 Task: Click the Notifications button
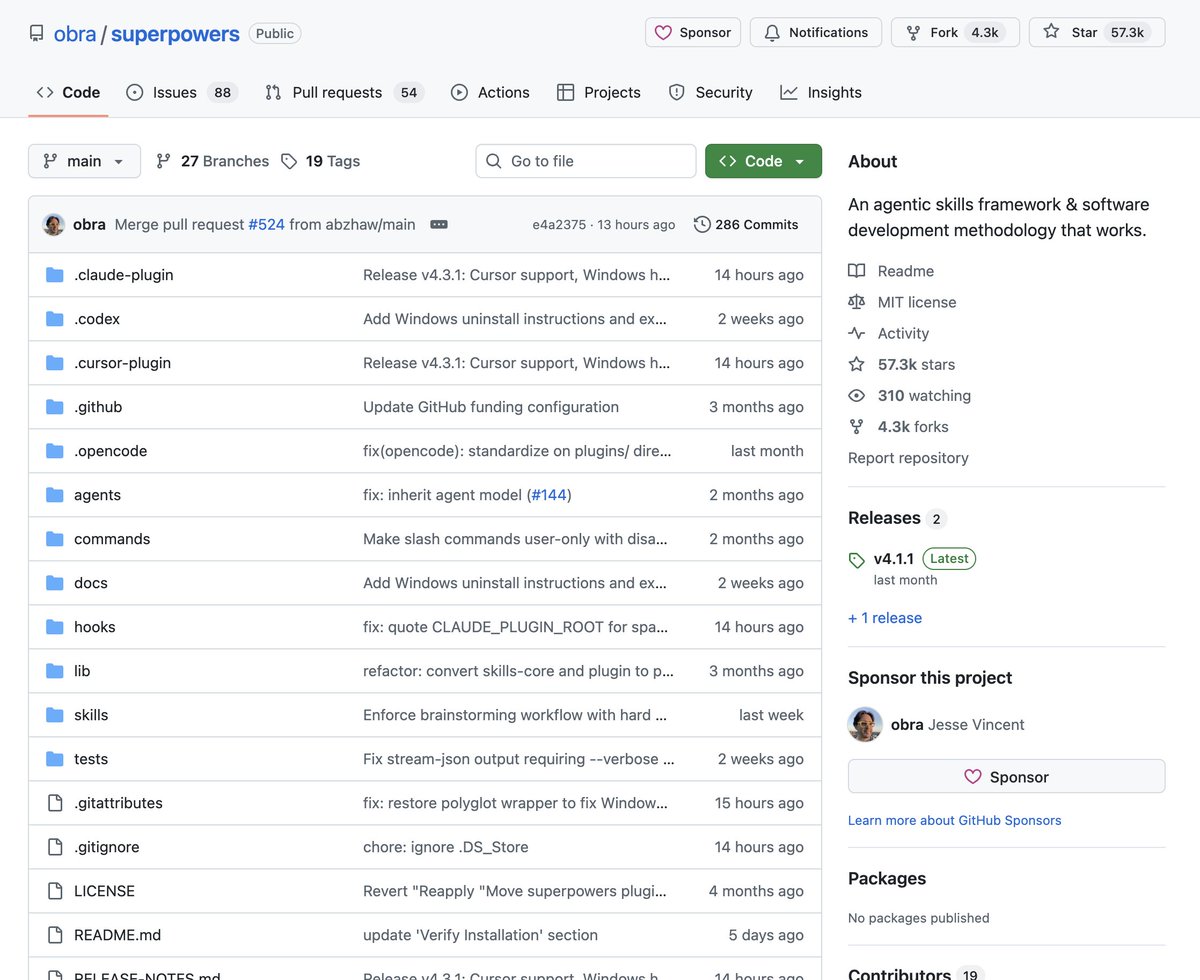(x=816, y=32)
